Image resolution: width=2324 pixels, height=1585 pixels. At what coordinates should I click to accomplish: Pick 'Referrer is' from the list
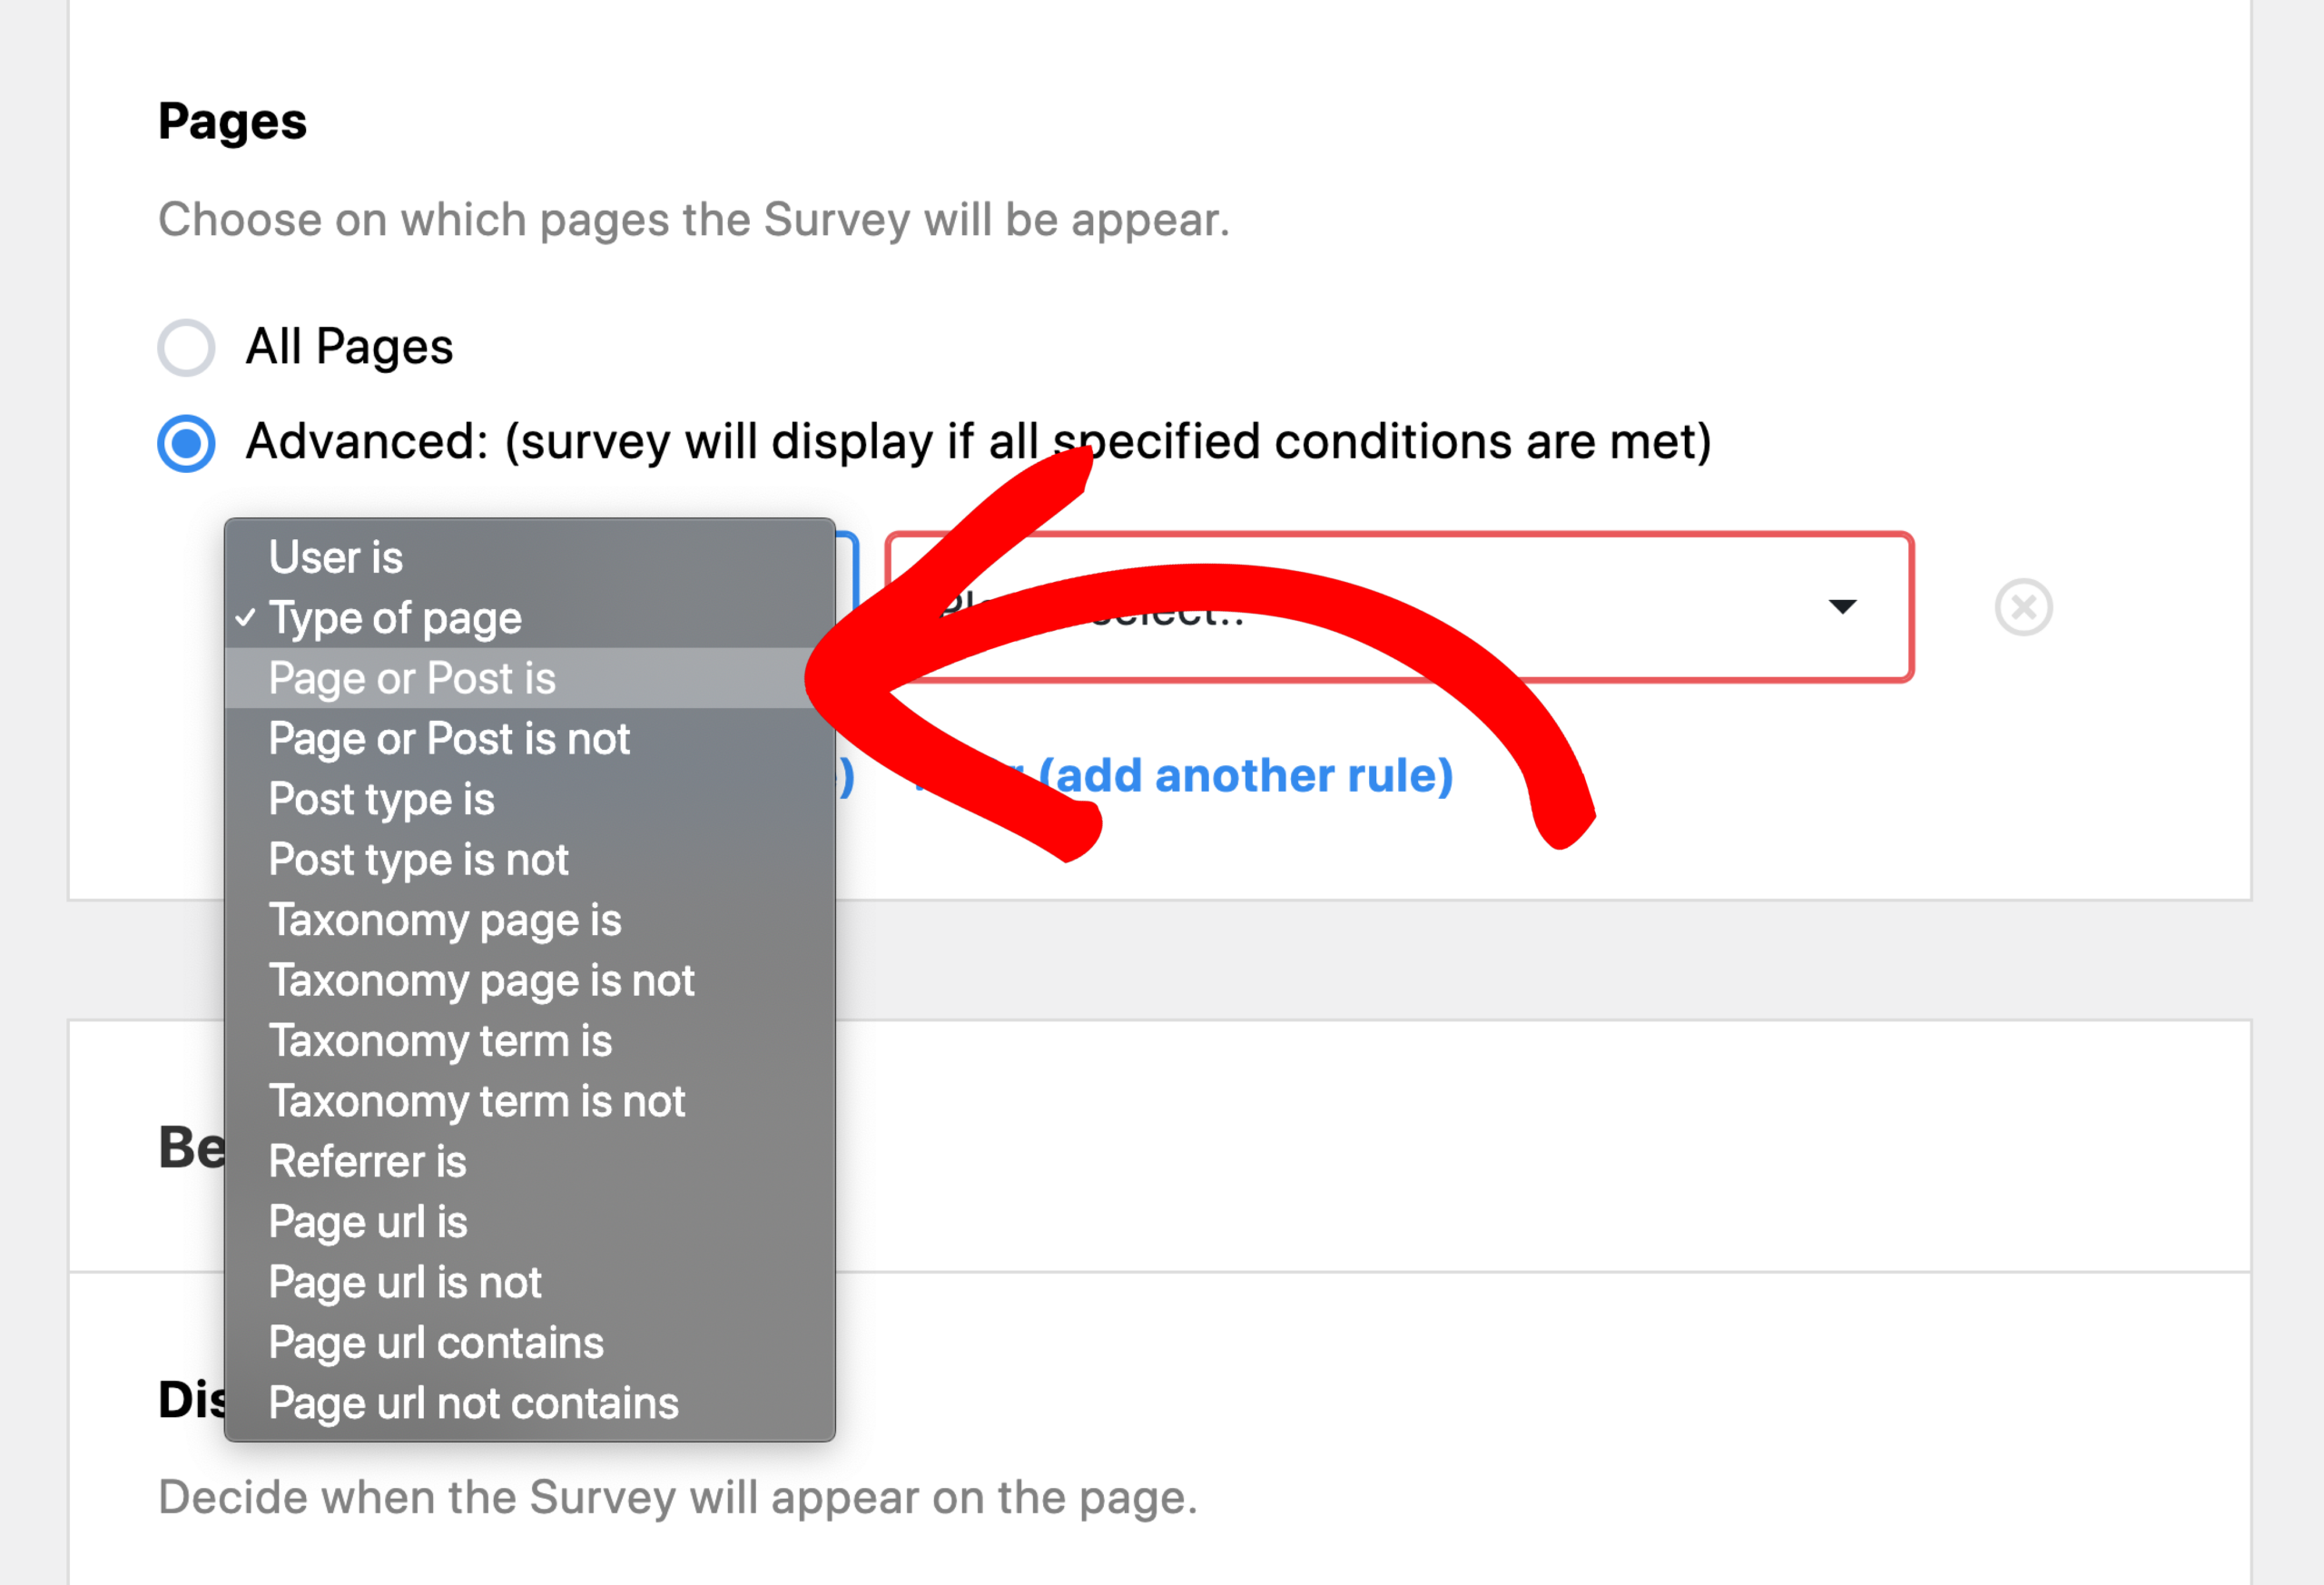(530, 1162)
